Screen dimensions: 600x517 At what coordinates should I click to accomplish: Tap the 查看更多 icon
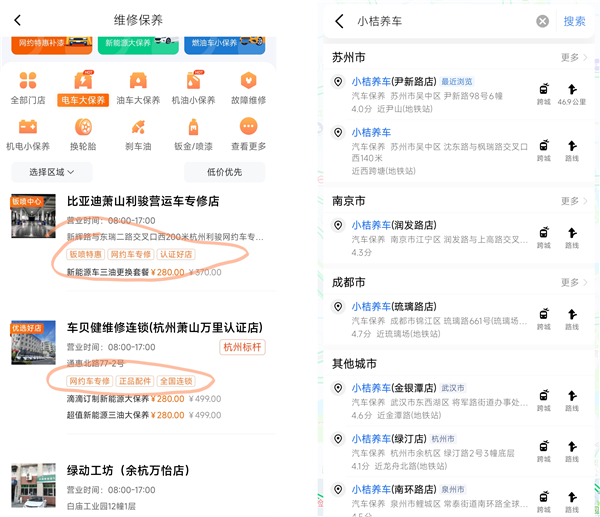tap(249, 126)
